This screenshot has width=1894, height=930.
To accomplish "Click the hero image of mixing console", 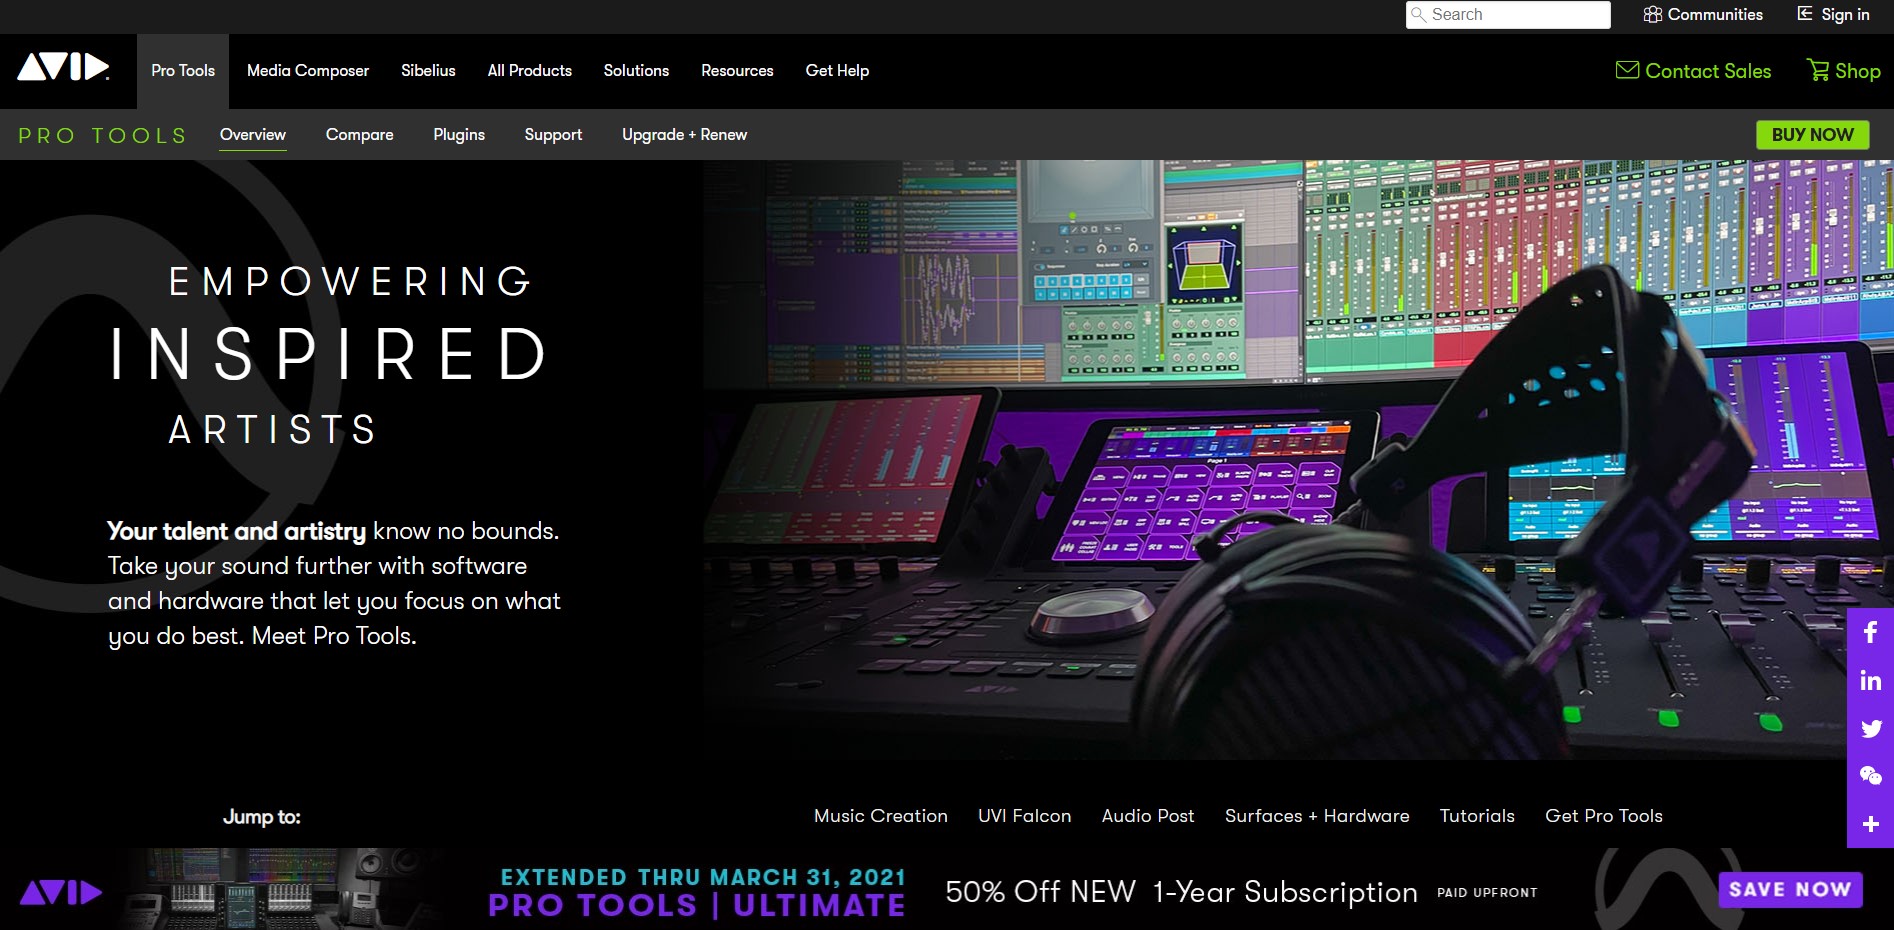I will (1298, 460).
